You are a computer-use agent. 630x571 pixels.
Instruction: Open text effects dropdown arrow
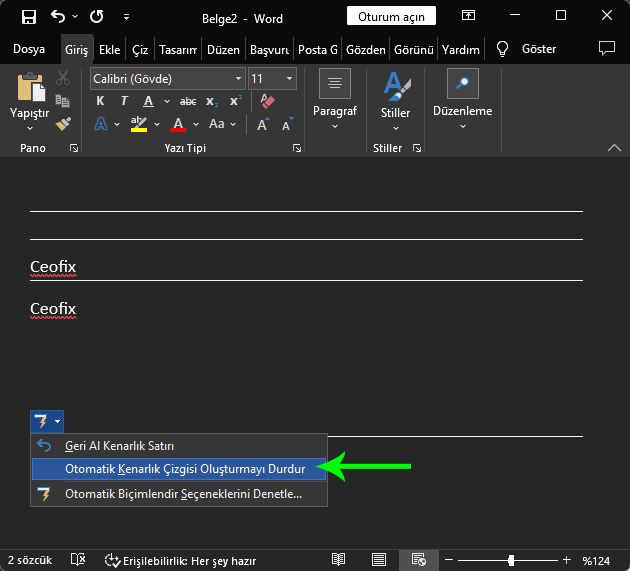pyautogui.click(x=117, y=125)
